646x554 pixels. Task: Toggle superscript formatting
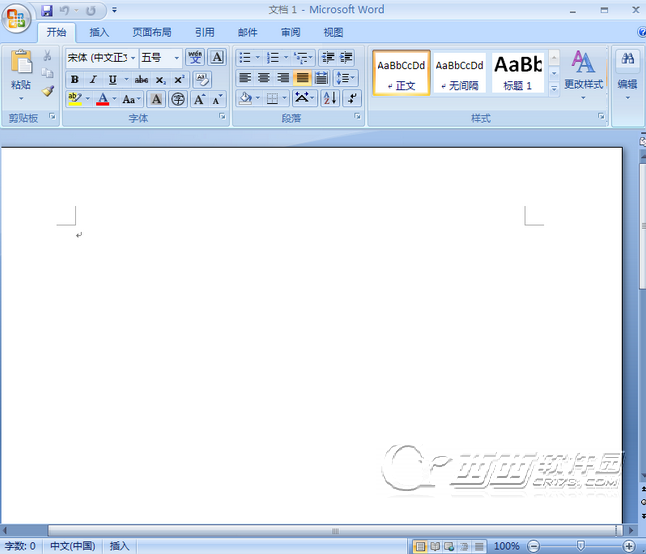click(x=179, y=79)
